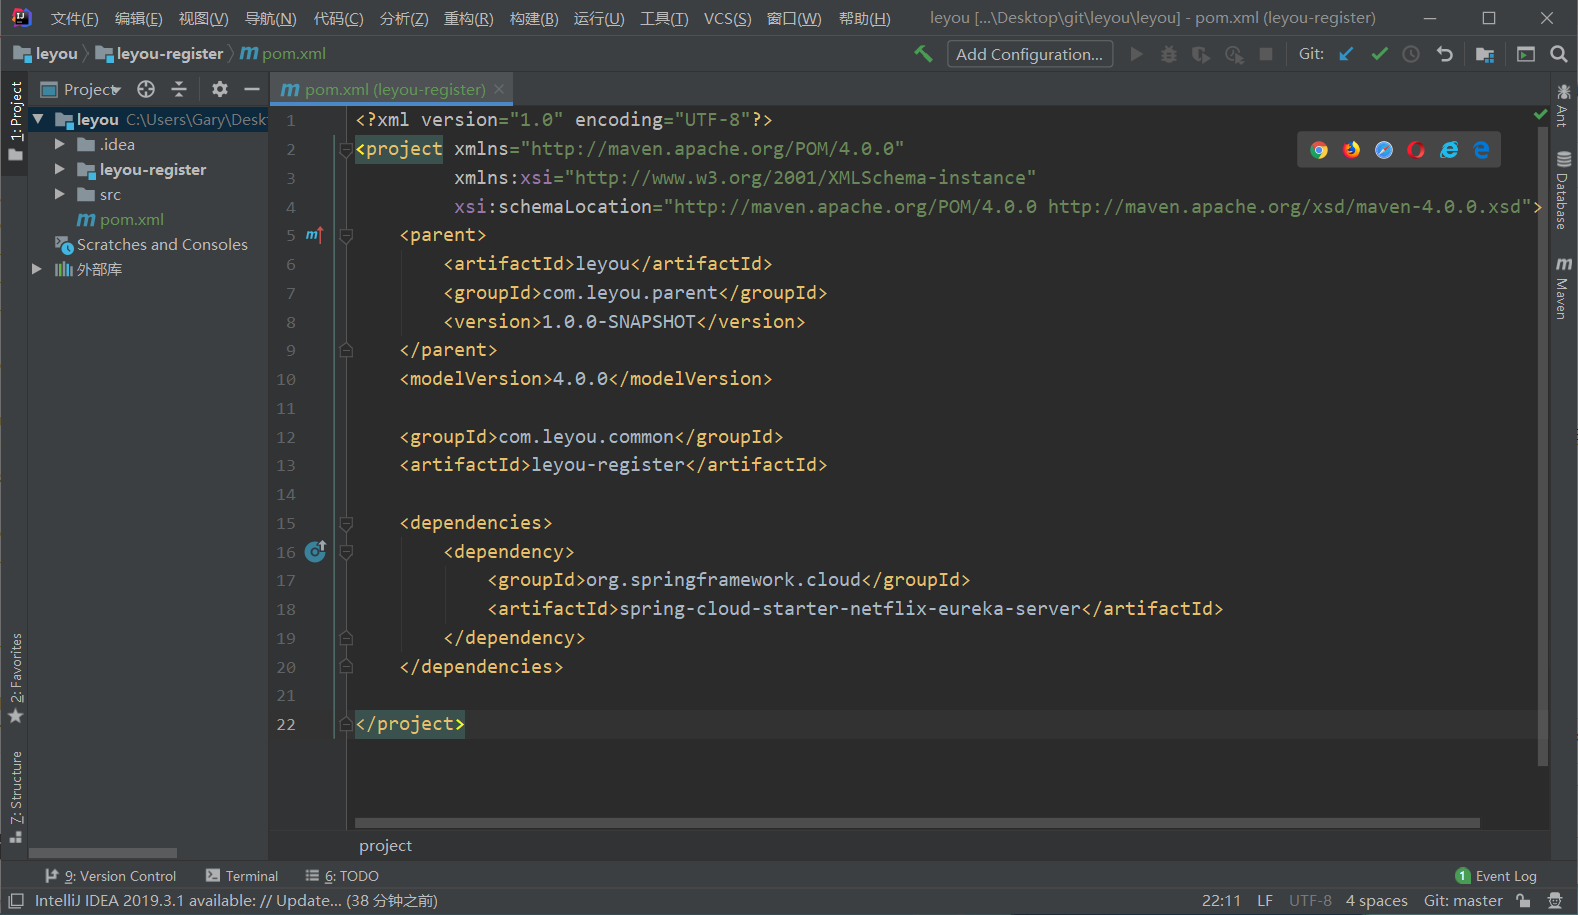
Task: Click Locate file target icon in Project panel
Action: 146,89
